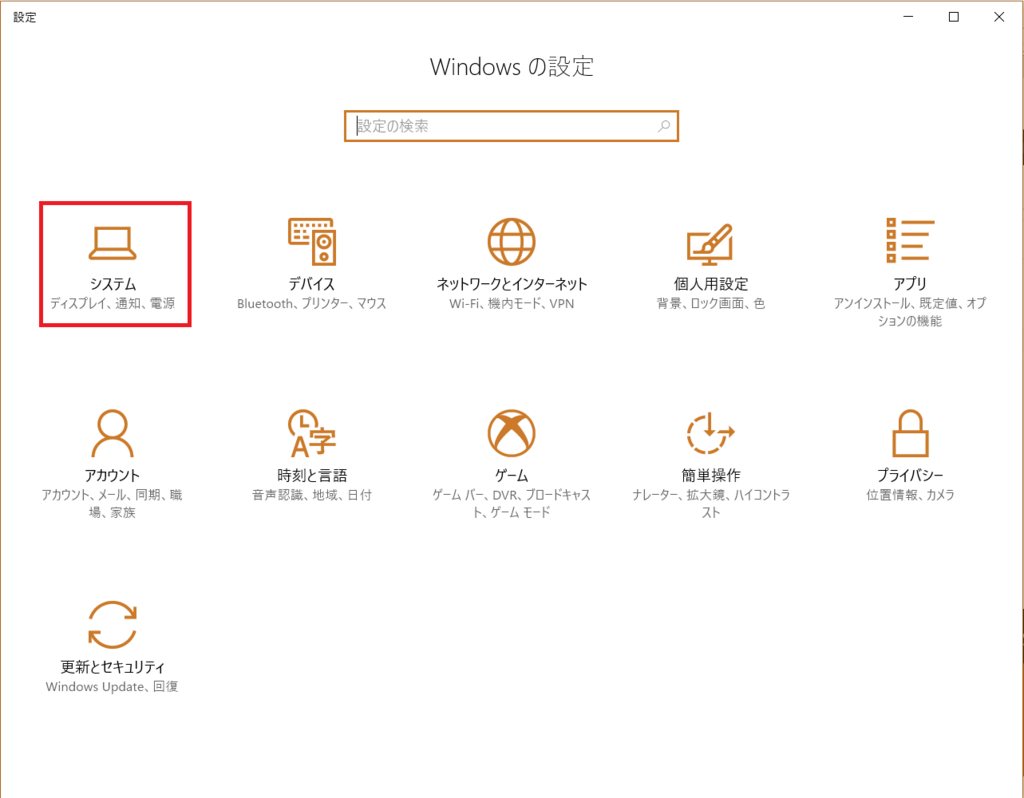1024x798 pixels.
Task: Click the text Windows Update、回復
Action: pyautogui.click(x=112, y=687)
